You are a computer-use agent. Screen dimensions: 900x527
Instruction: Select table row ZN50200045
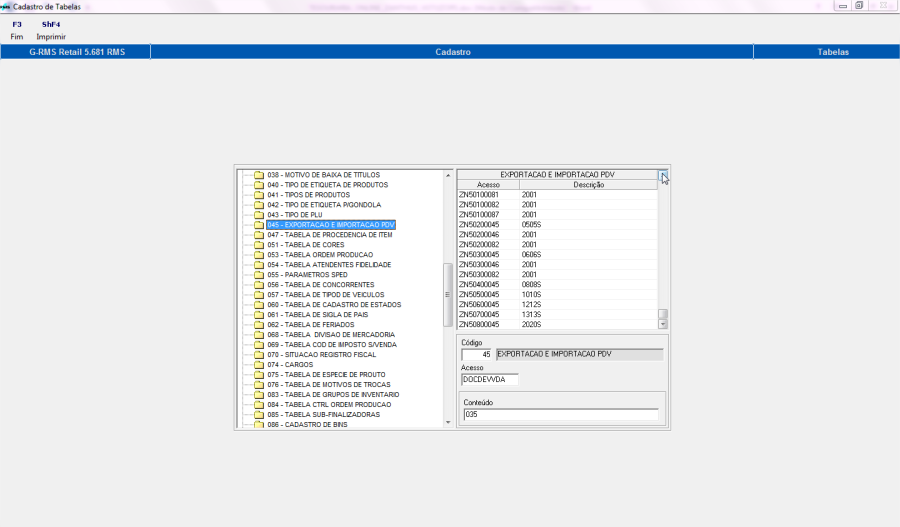tap(557, 224)
